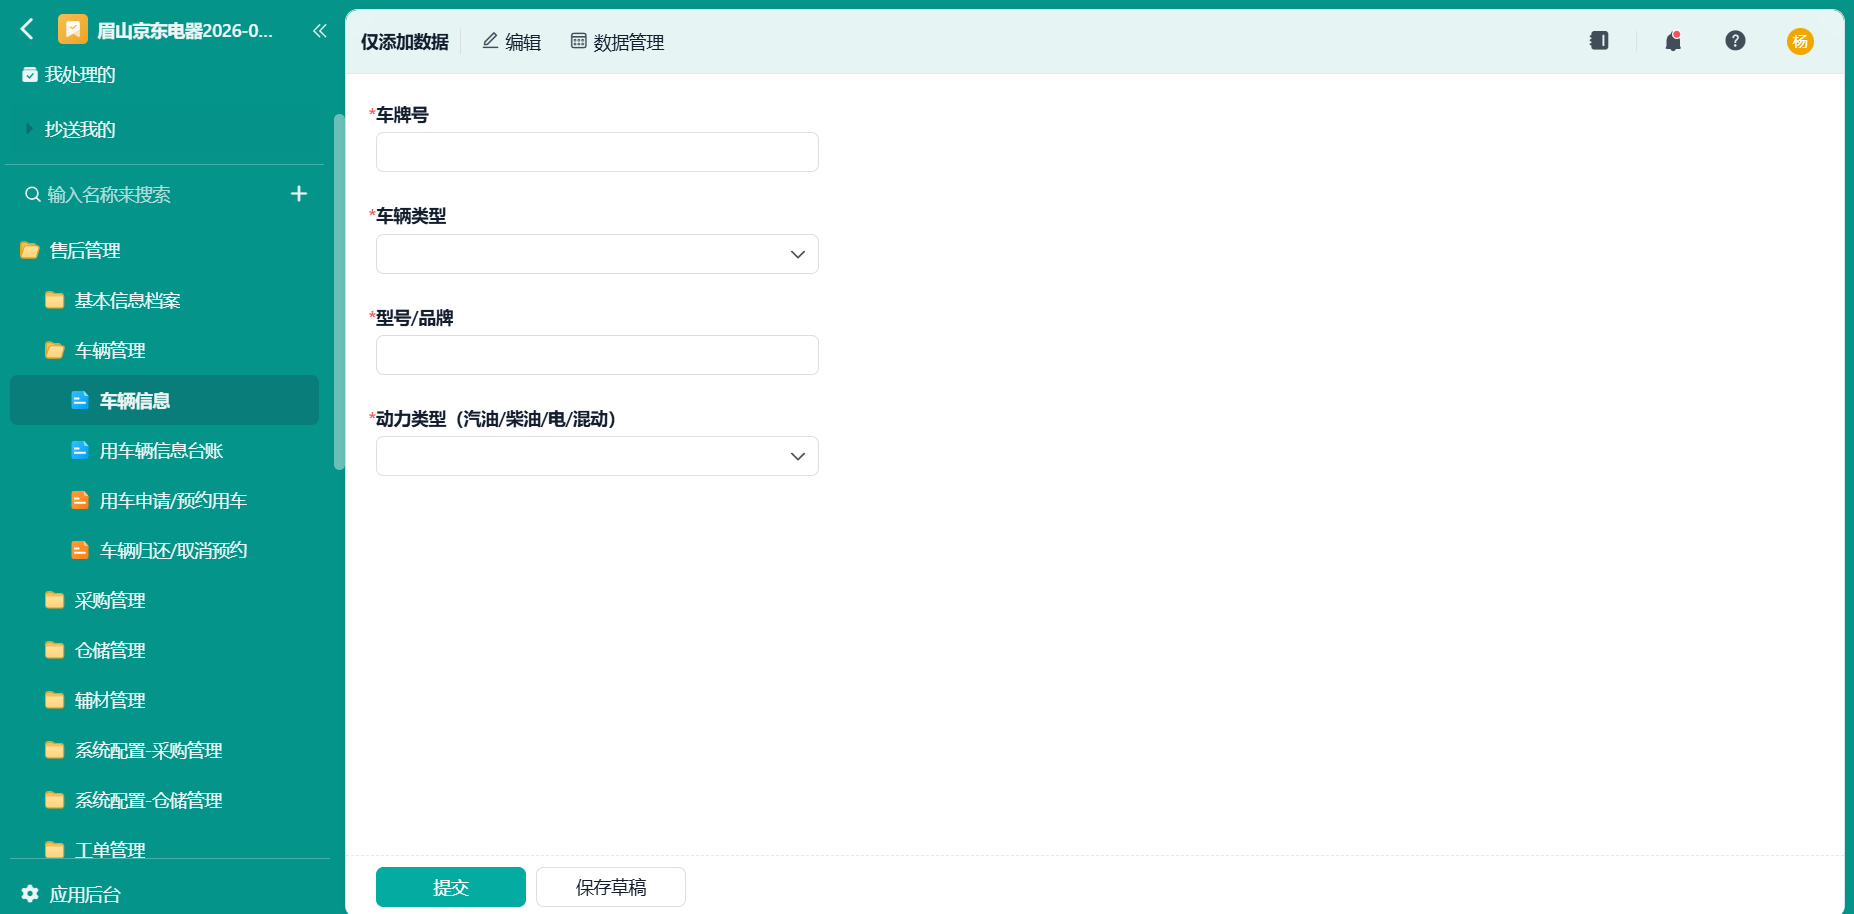1854x914 pixels.
Task: Open the notification bell icon
Action: point(1673,41)
